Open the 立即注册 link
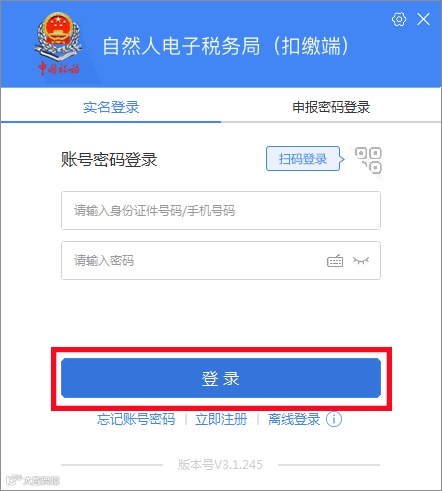Viewport: 442px width, 491px height. [221, 419]
